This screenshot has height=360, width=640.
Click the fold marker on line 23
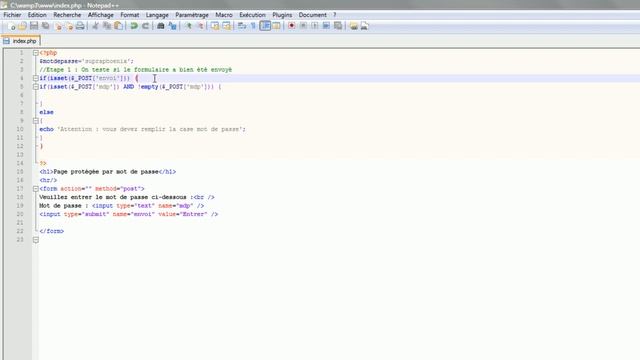tap(36, 240)
